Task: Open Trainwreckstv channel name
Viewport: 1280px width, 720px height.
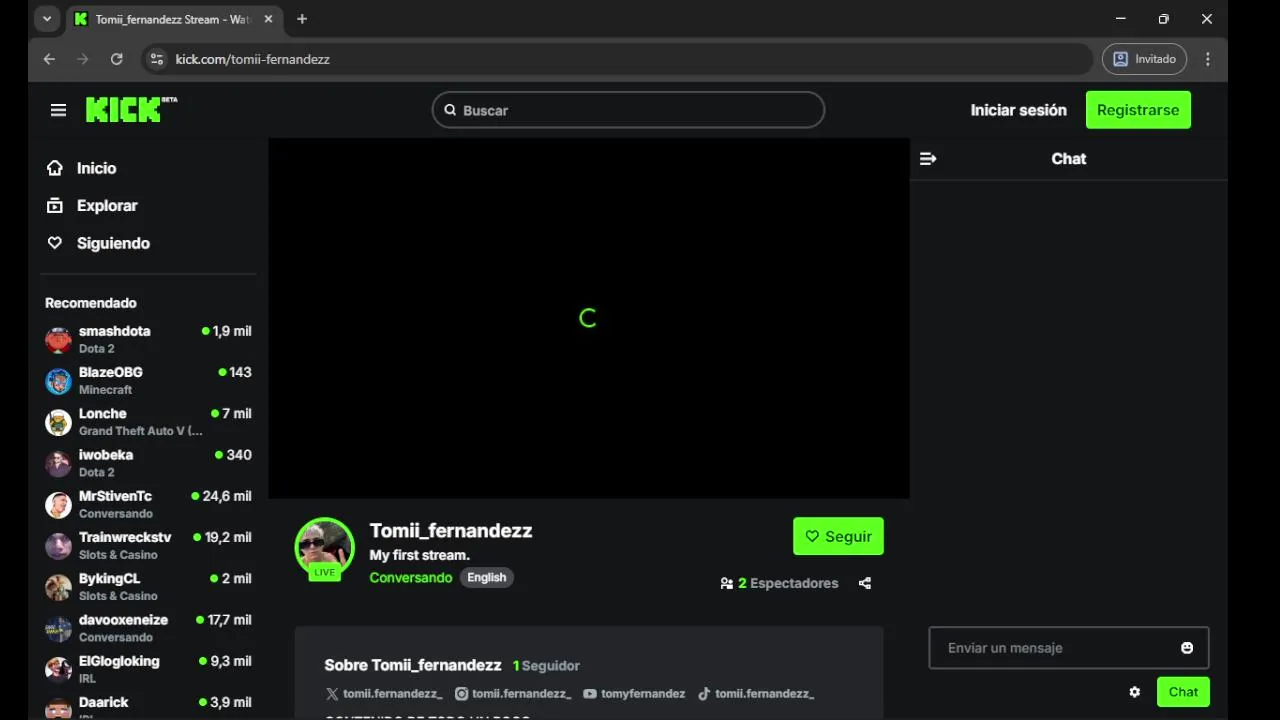Action: 125,537
